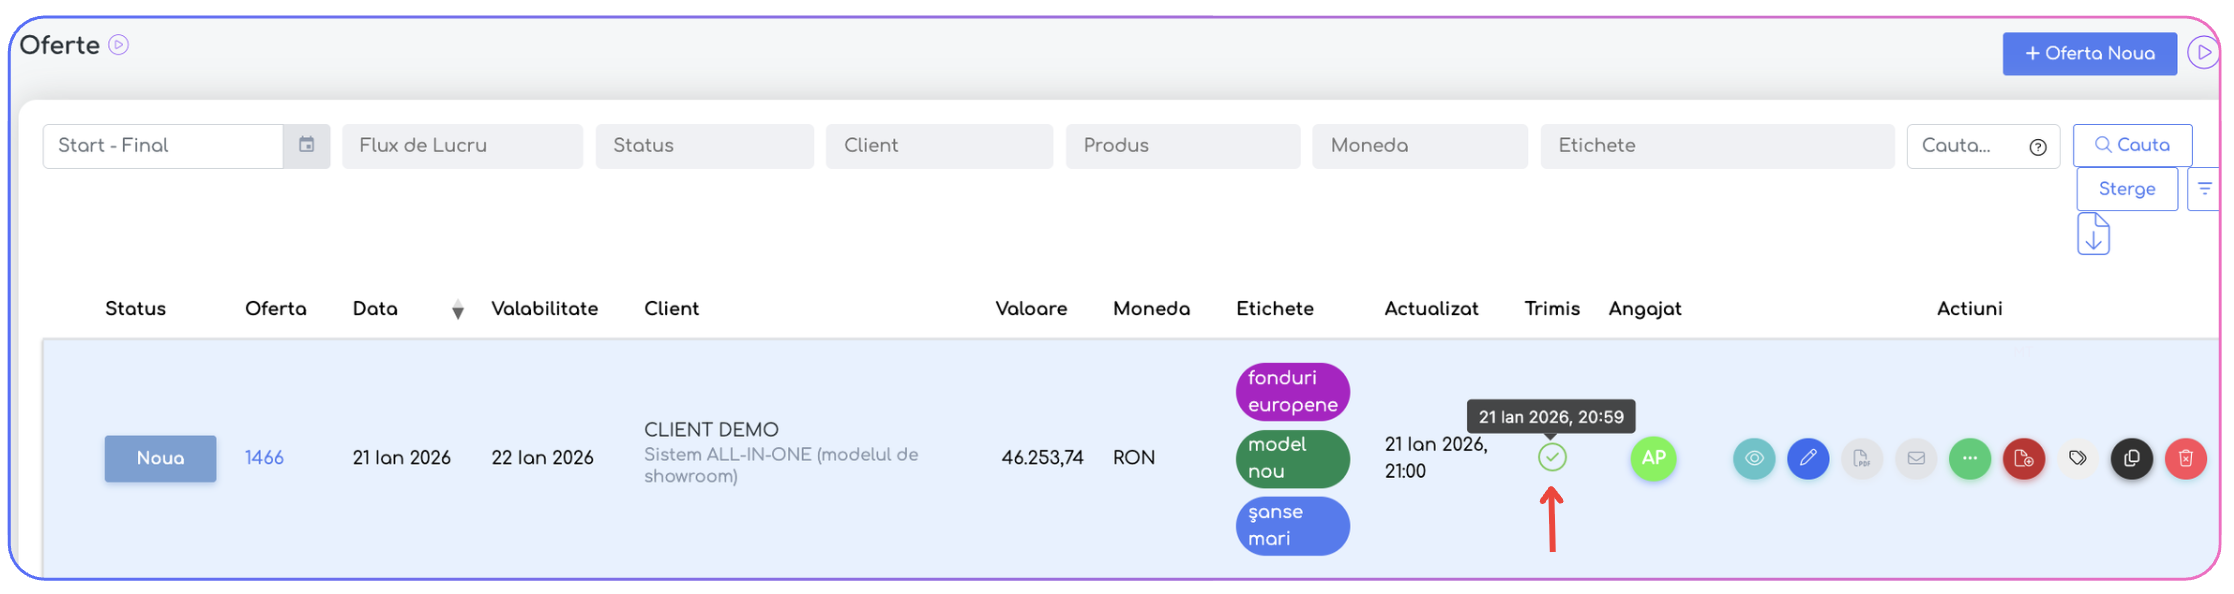Generate PDF for offer 1466

(x=1862, y=458)
